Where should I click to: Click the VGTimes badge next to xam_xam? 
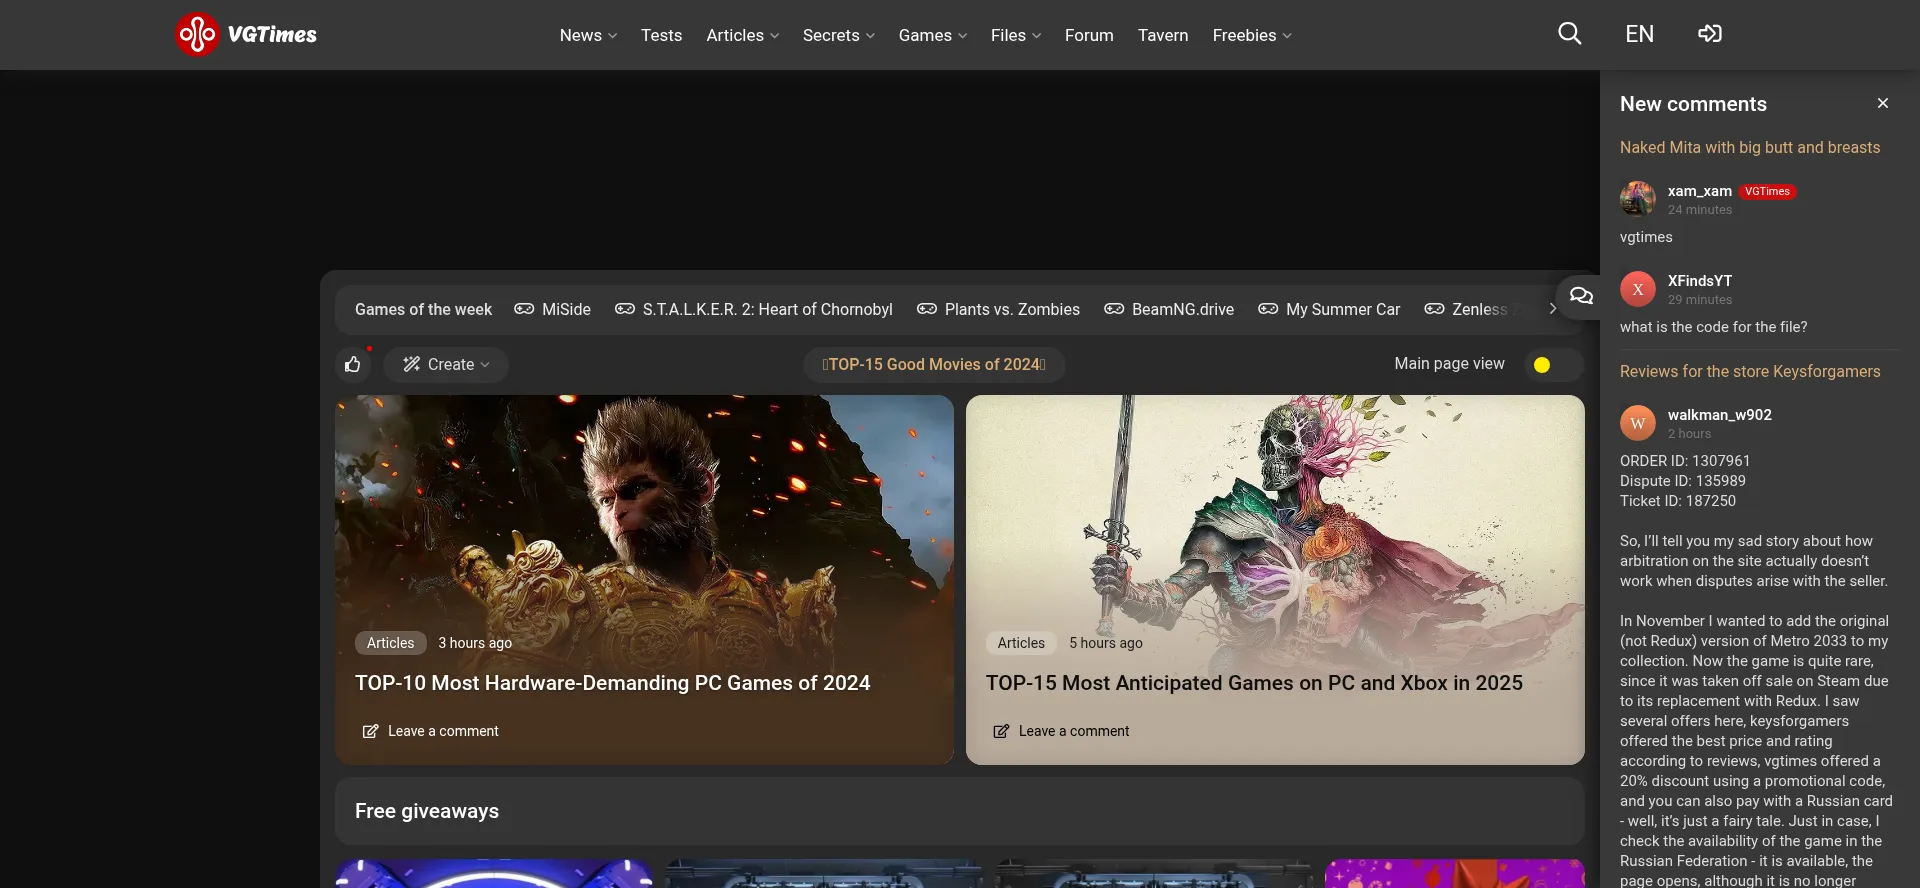1767,191
